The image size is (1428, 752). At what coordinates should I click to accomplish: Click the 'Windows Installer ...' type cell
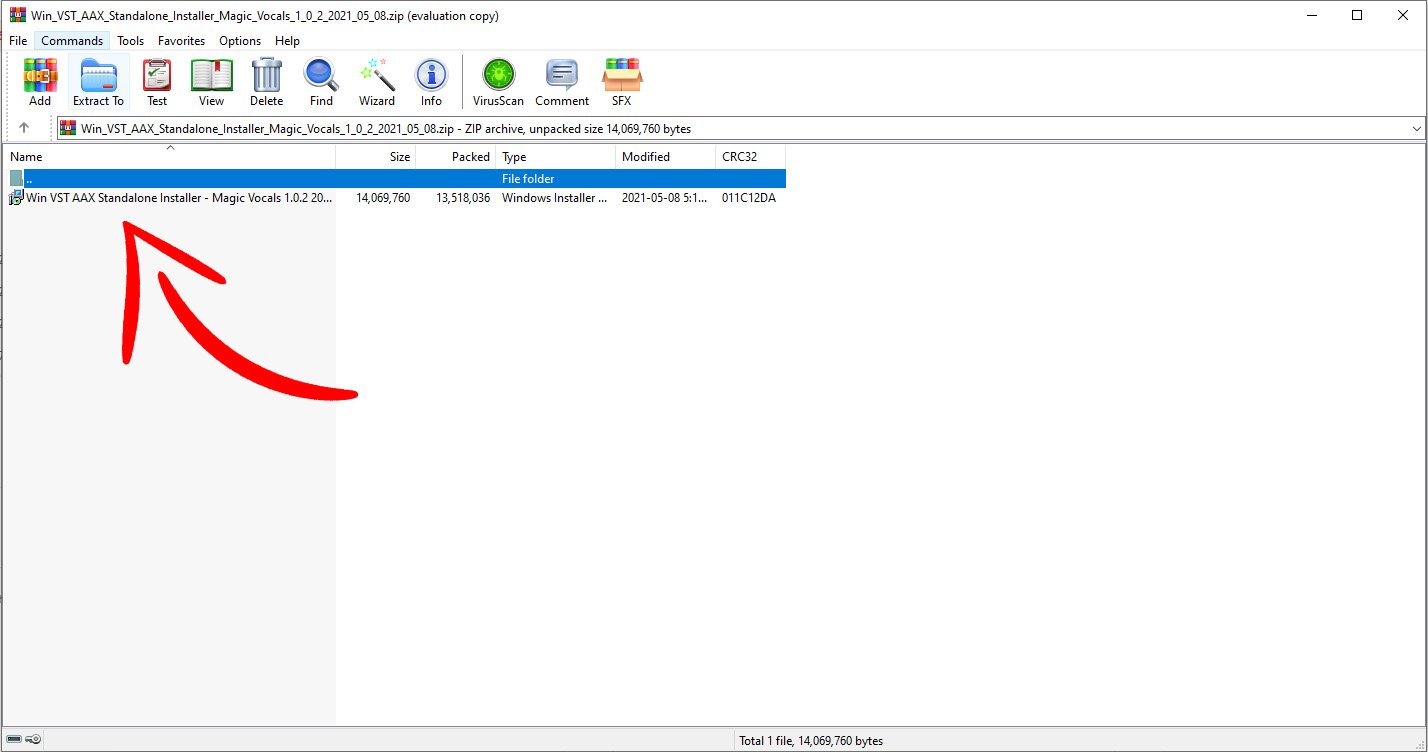coord(555,198)
